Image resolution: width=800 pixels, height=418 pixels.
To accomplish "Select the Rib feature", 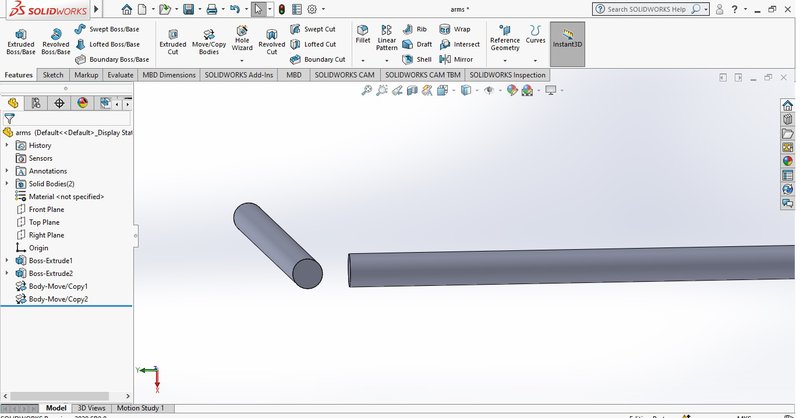I will (415, 29).
